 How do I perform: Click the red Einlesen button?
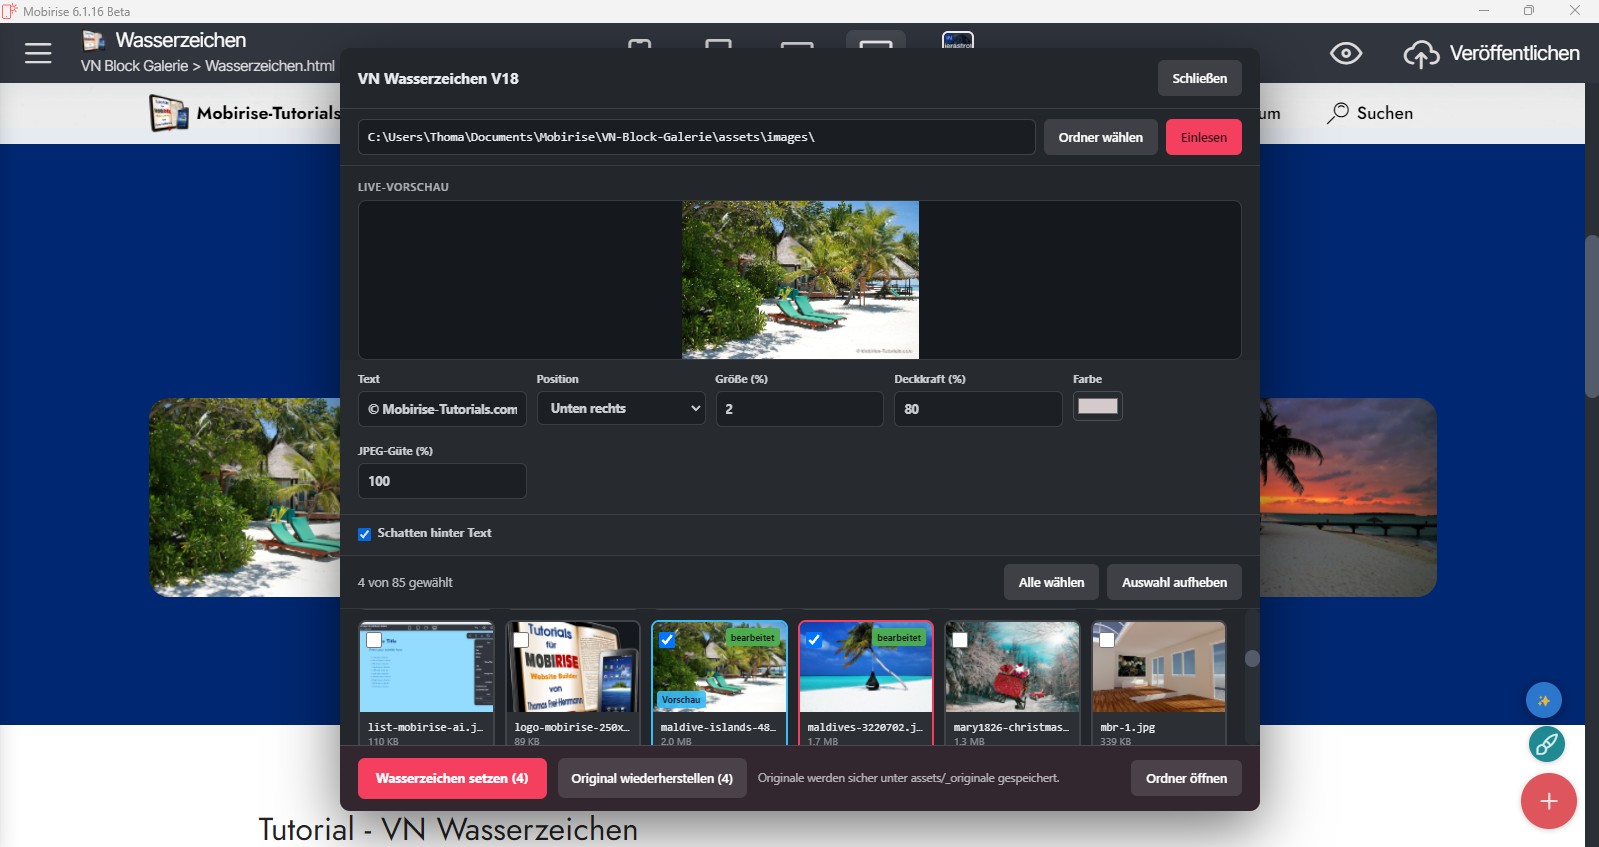pos(1204,137)
